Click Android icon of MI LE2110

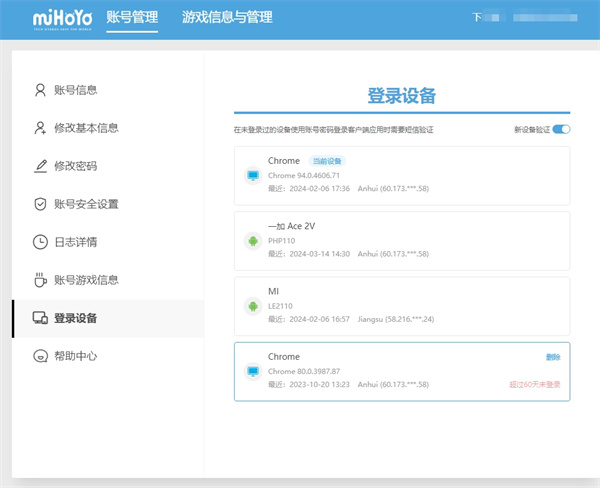coord(253,306)
